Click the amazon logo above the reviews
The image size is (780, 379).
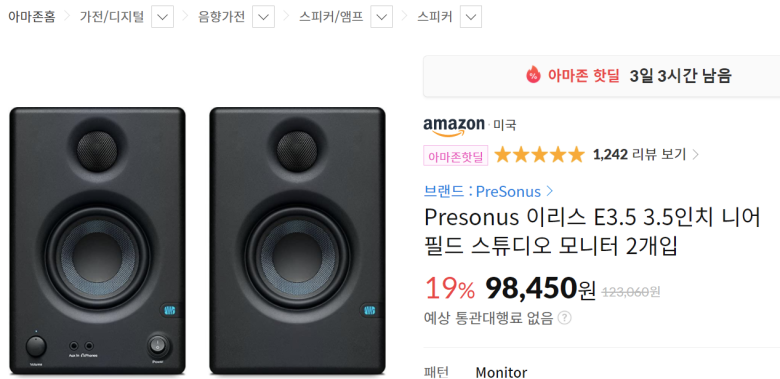coord(454,126)
